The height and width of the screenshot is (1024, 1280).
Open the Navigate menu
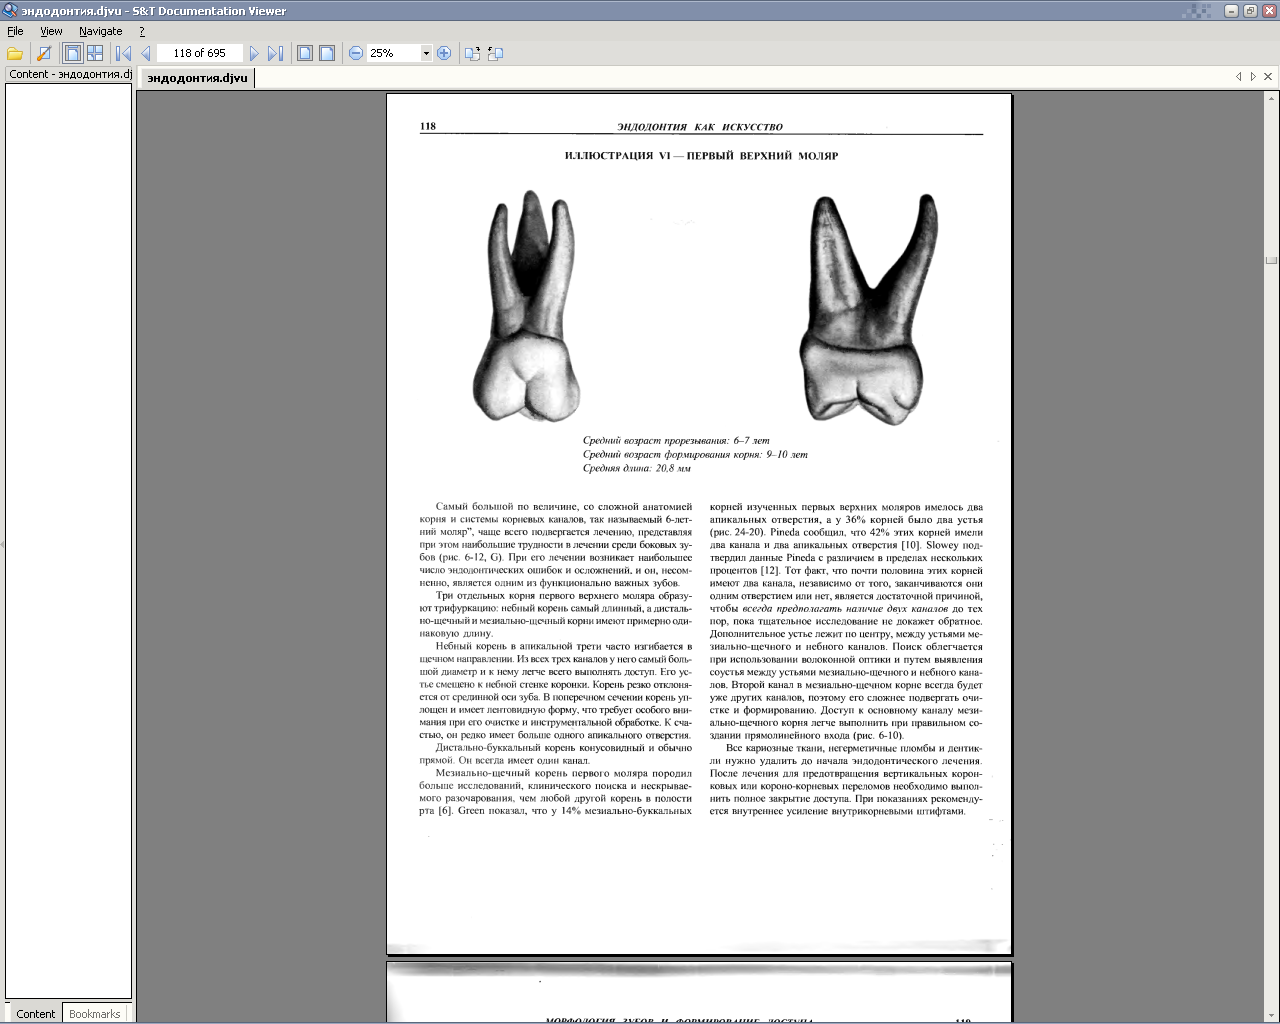coord(101,31)
